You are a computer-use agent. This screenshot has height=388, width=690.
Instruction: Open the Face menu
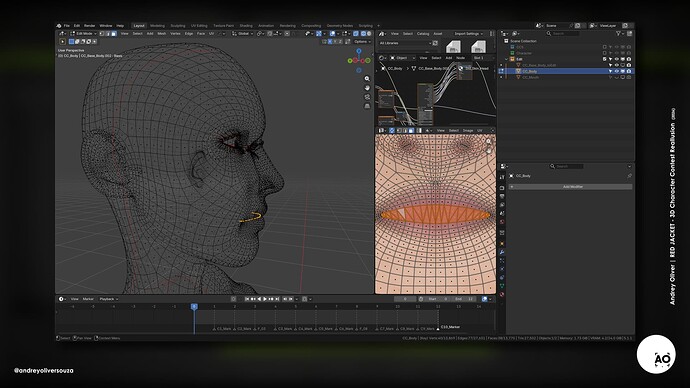pyautogui.click(x=201, y=33)
